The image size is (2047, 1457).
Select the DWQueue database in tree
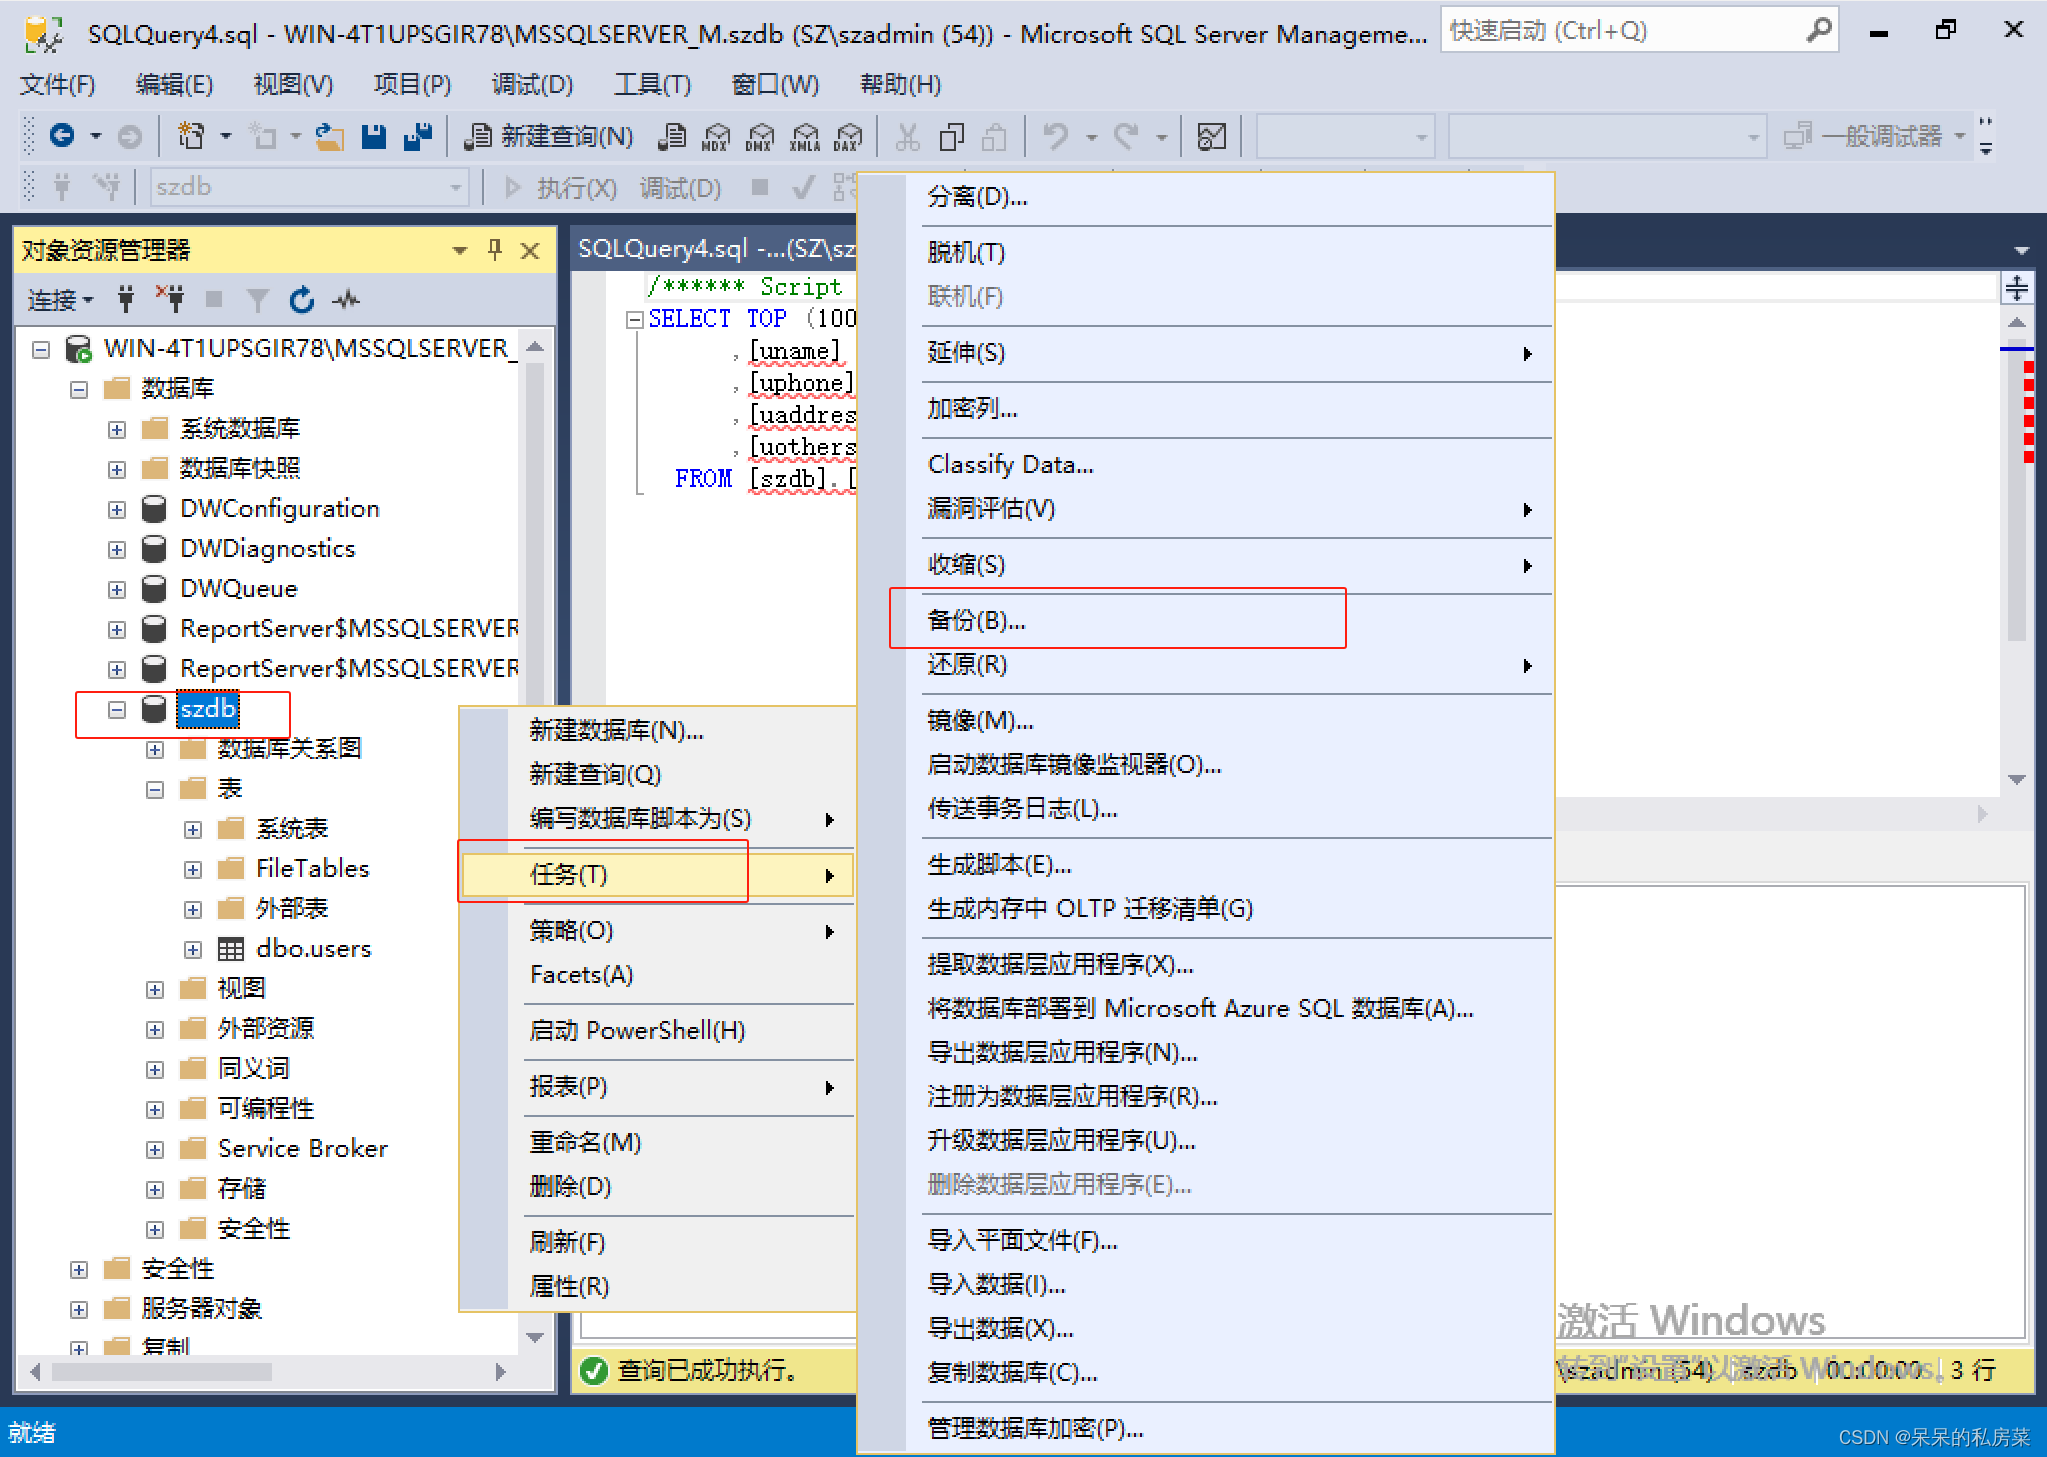pos(238,588)
